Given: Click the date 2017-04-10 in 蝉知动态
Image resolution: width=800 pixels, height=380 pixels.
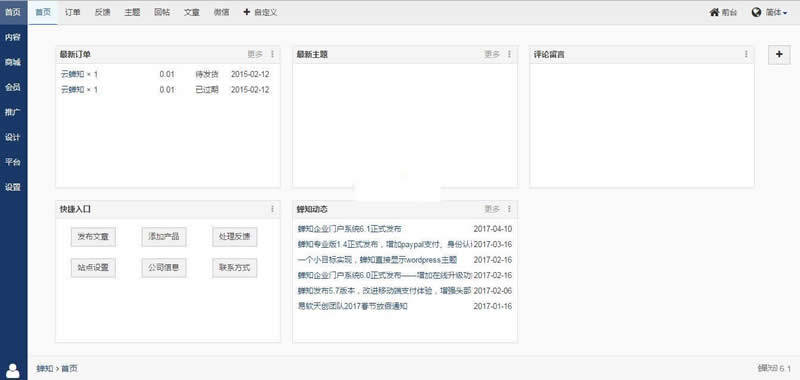Looking at the screenshot, I should coord(493,229).
